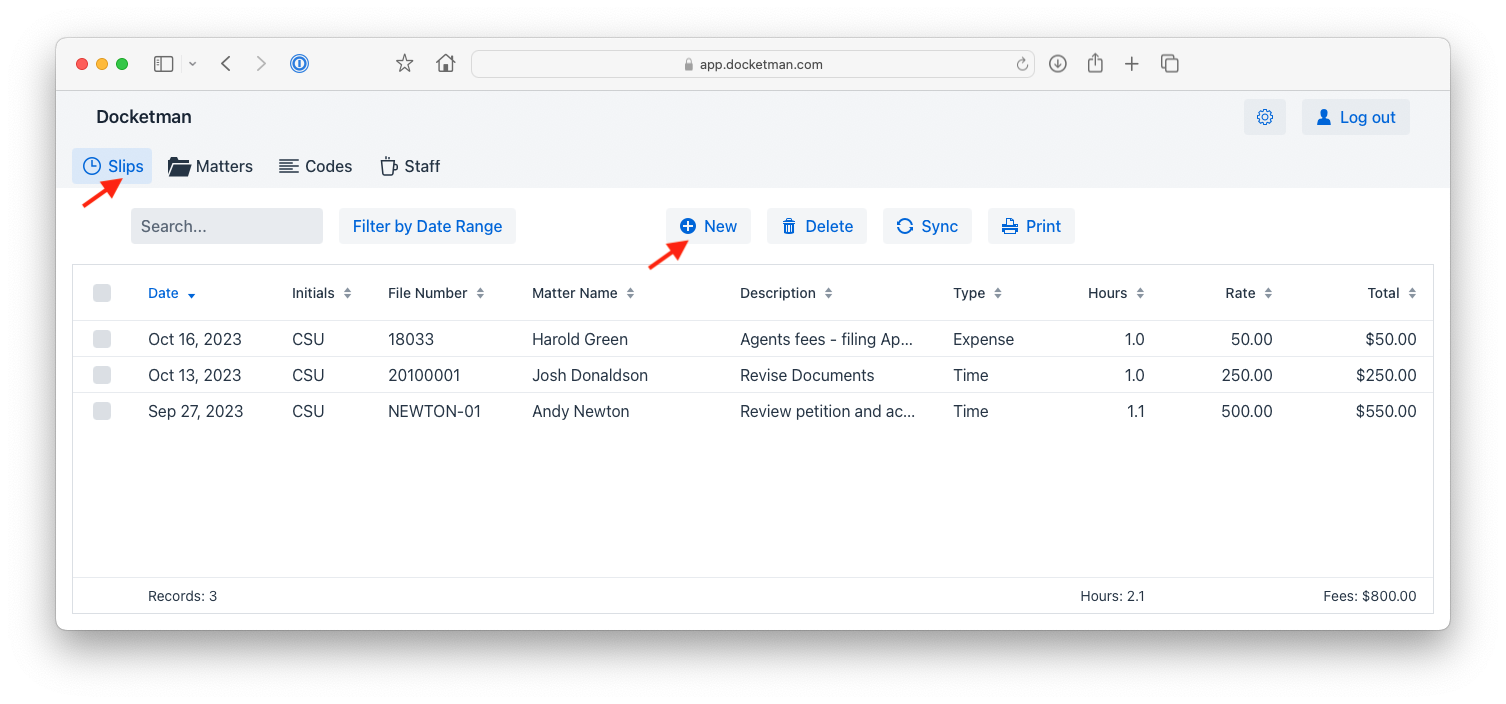Sort by File Number column
Image resolution: width=1506 pixels, height=704 pixels.
(x=436, y=293)
